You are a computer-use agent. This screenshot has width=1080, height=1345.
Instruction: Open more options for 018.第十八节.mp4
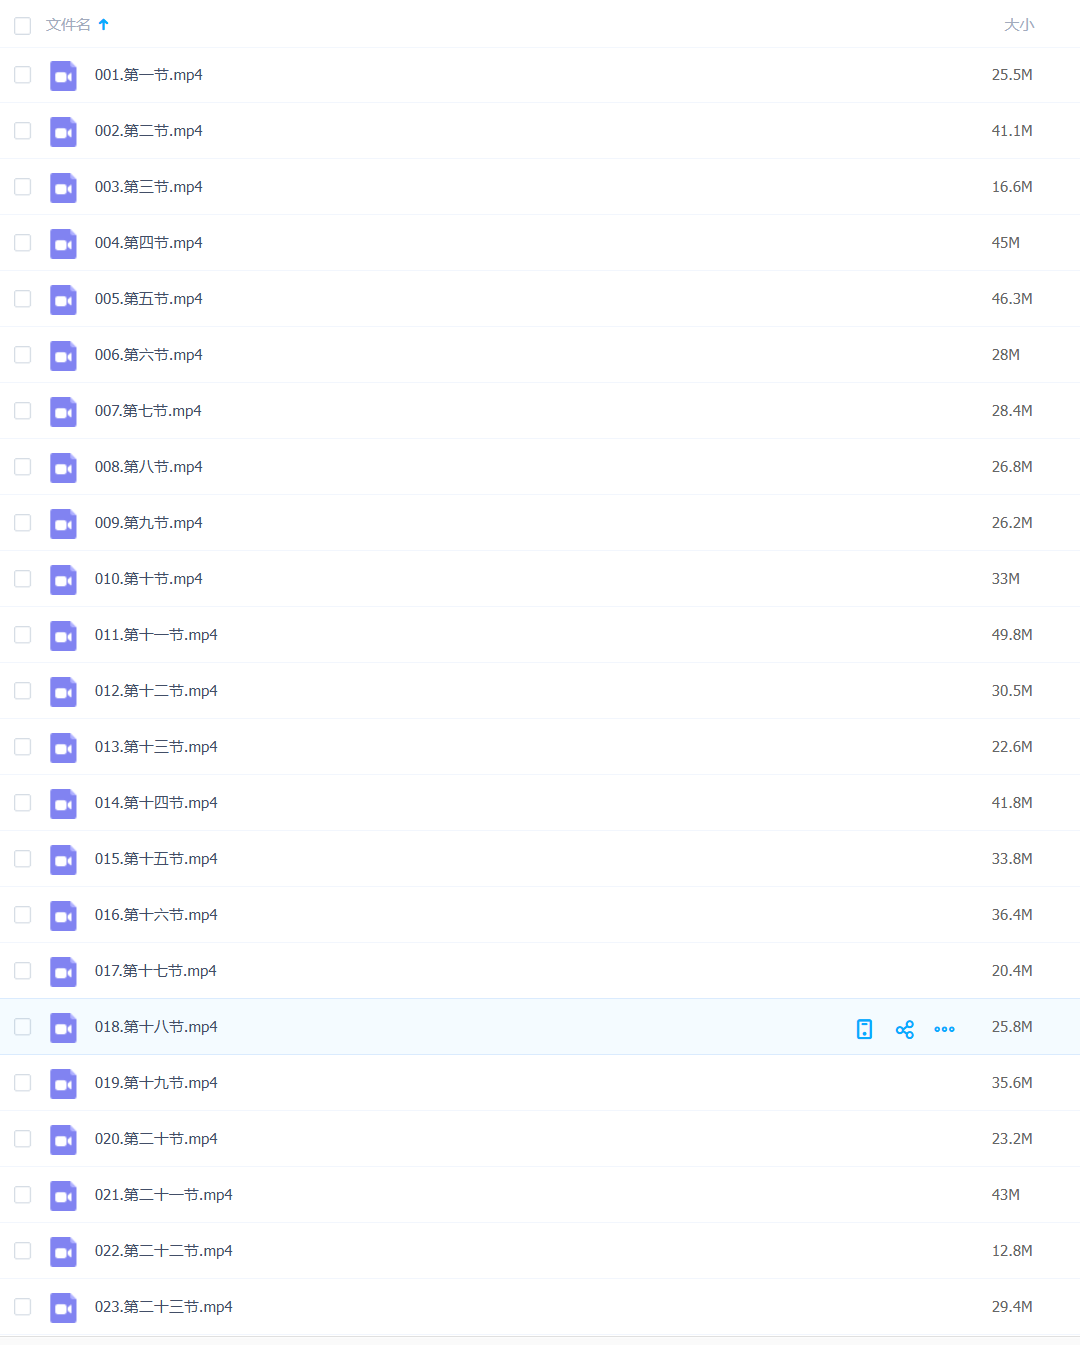pos(944,1029)
